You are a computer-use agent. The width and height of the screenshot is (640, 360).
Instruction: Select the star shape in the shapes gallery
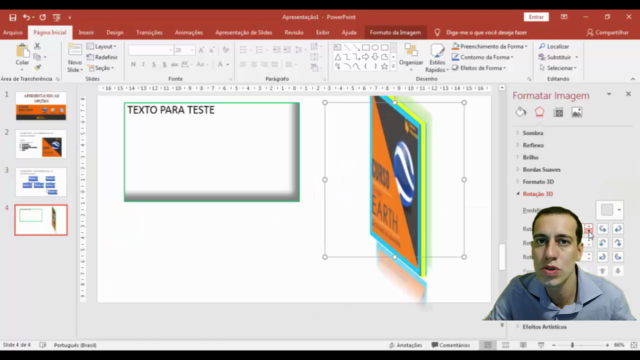pyautogui.click(x=384, y=67)
